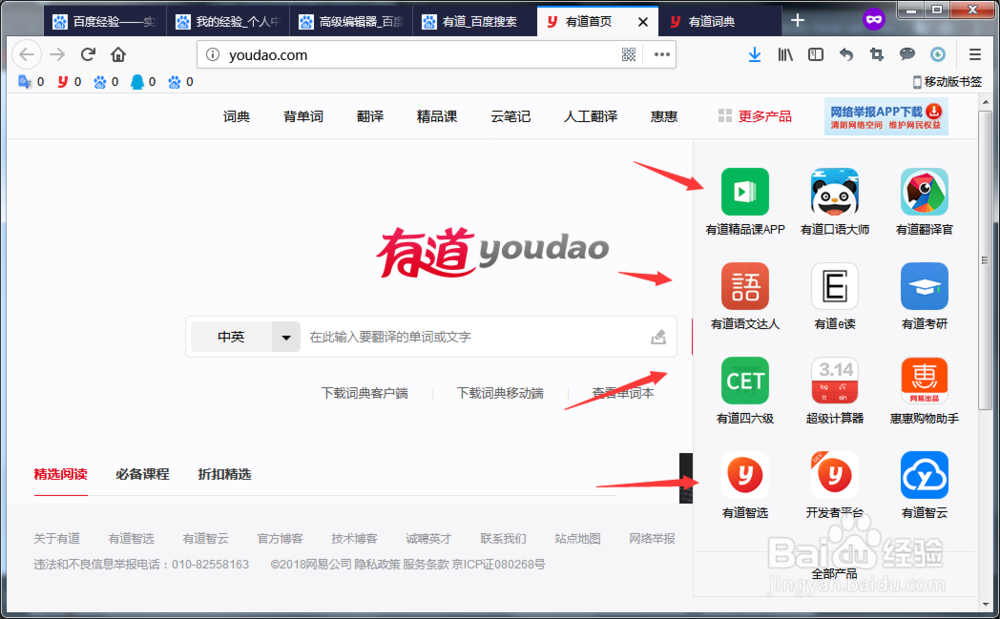The height and width of the screenshot is (619, 1000).
Task: Toggle the sidebar panel icon
Action: 816,55
